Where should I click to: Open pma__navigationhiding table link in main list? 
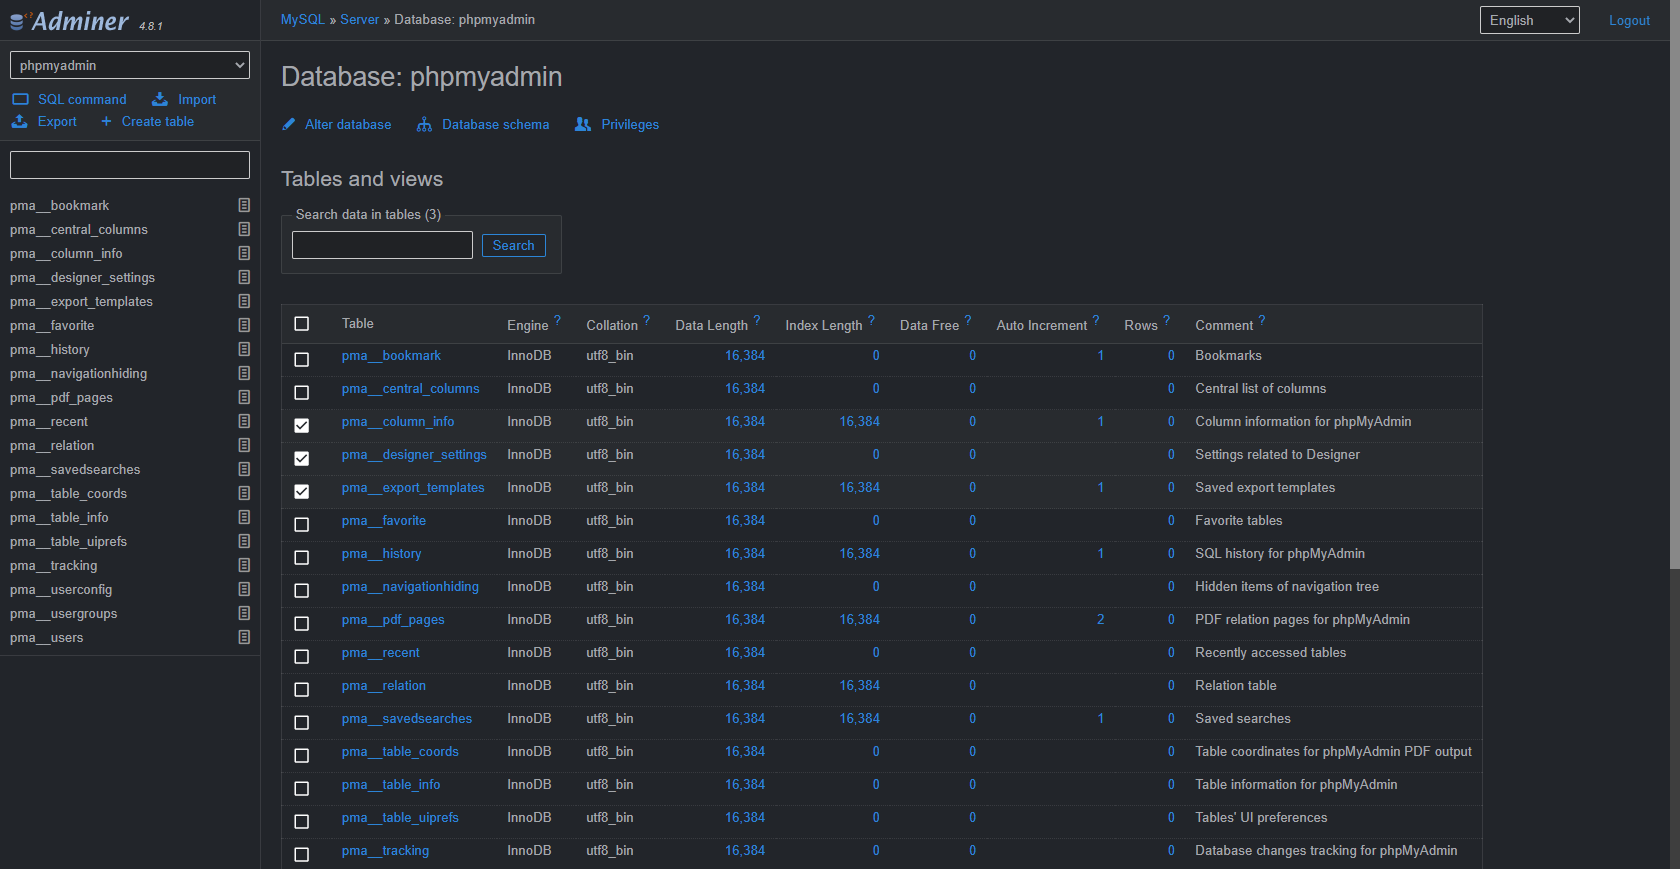tap(410, 586)
